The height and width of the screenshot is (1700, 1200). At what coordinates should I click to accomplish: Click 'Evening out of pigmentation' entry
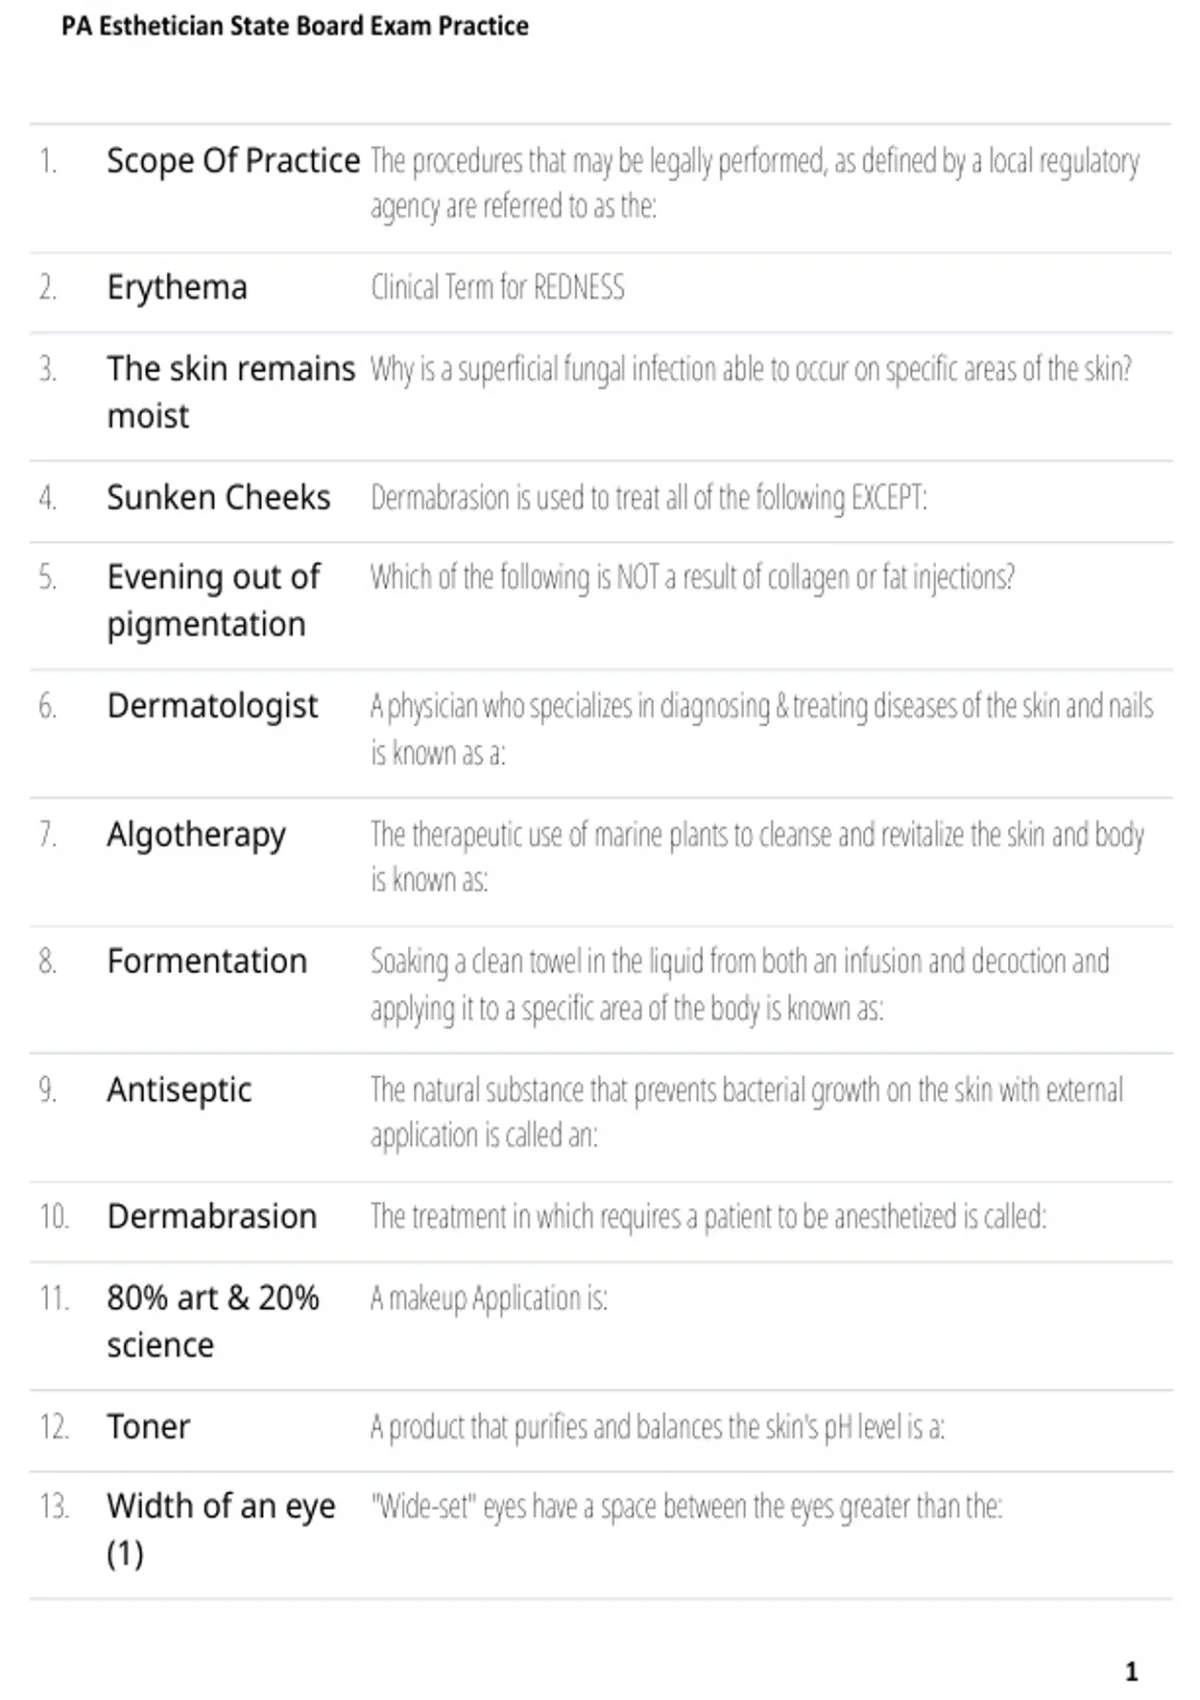(214, 600)
